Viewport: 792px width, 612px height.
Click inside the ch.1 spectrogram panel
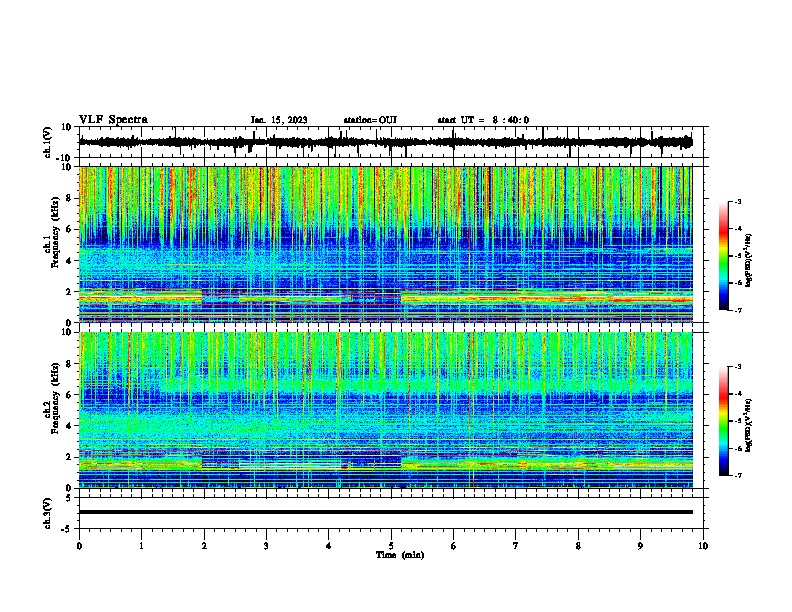click(385, 244)
